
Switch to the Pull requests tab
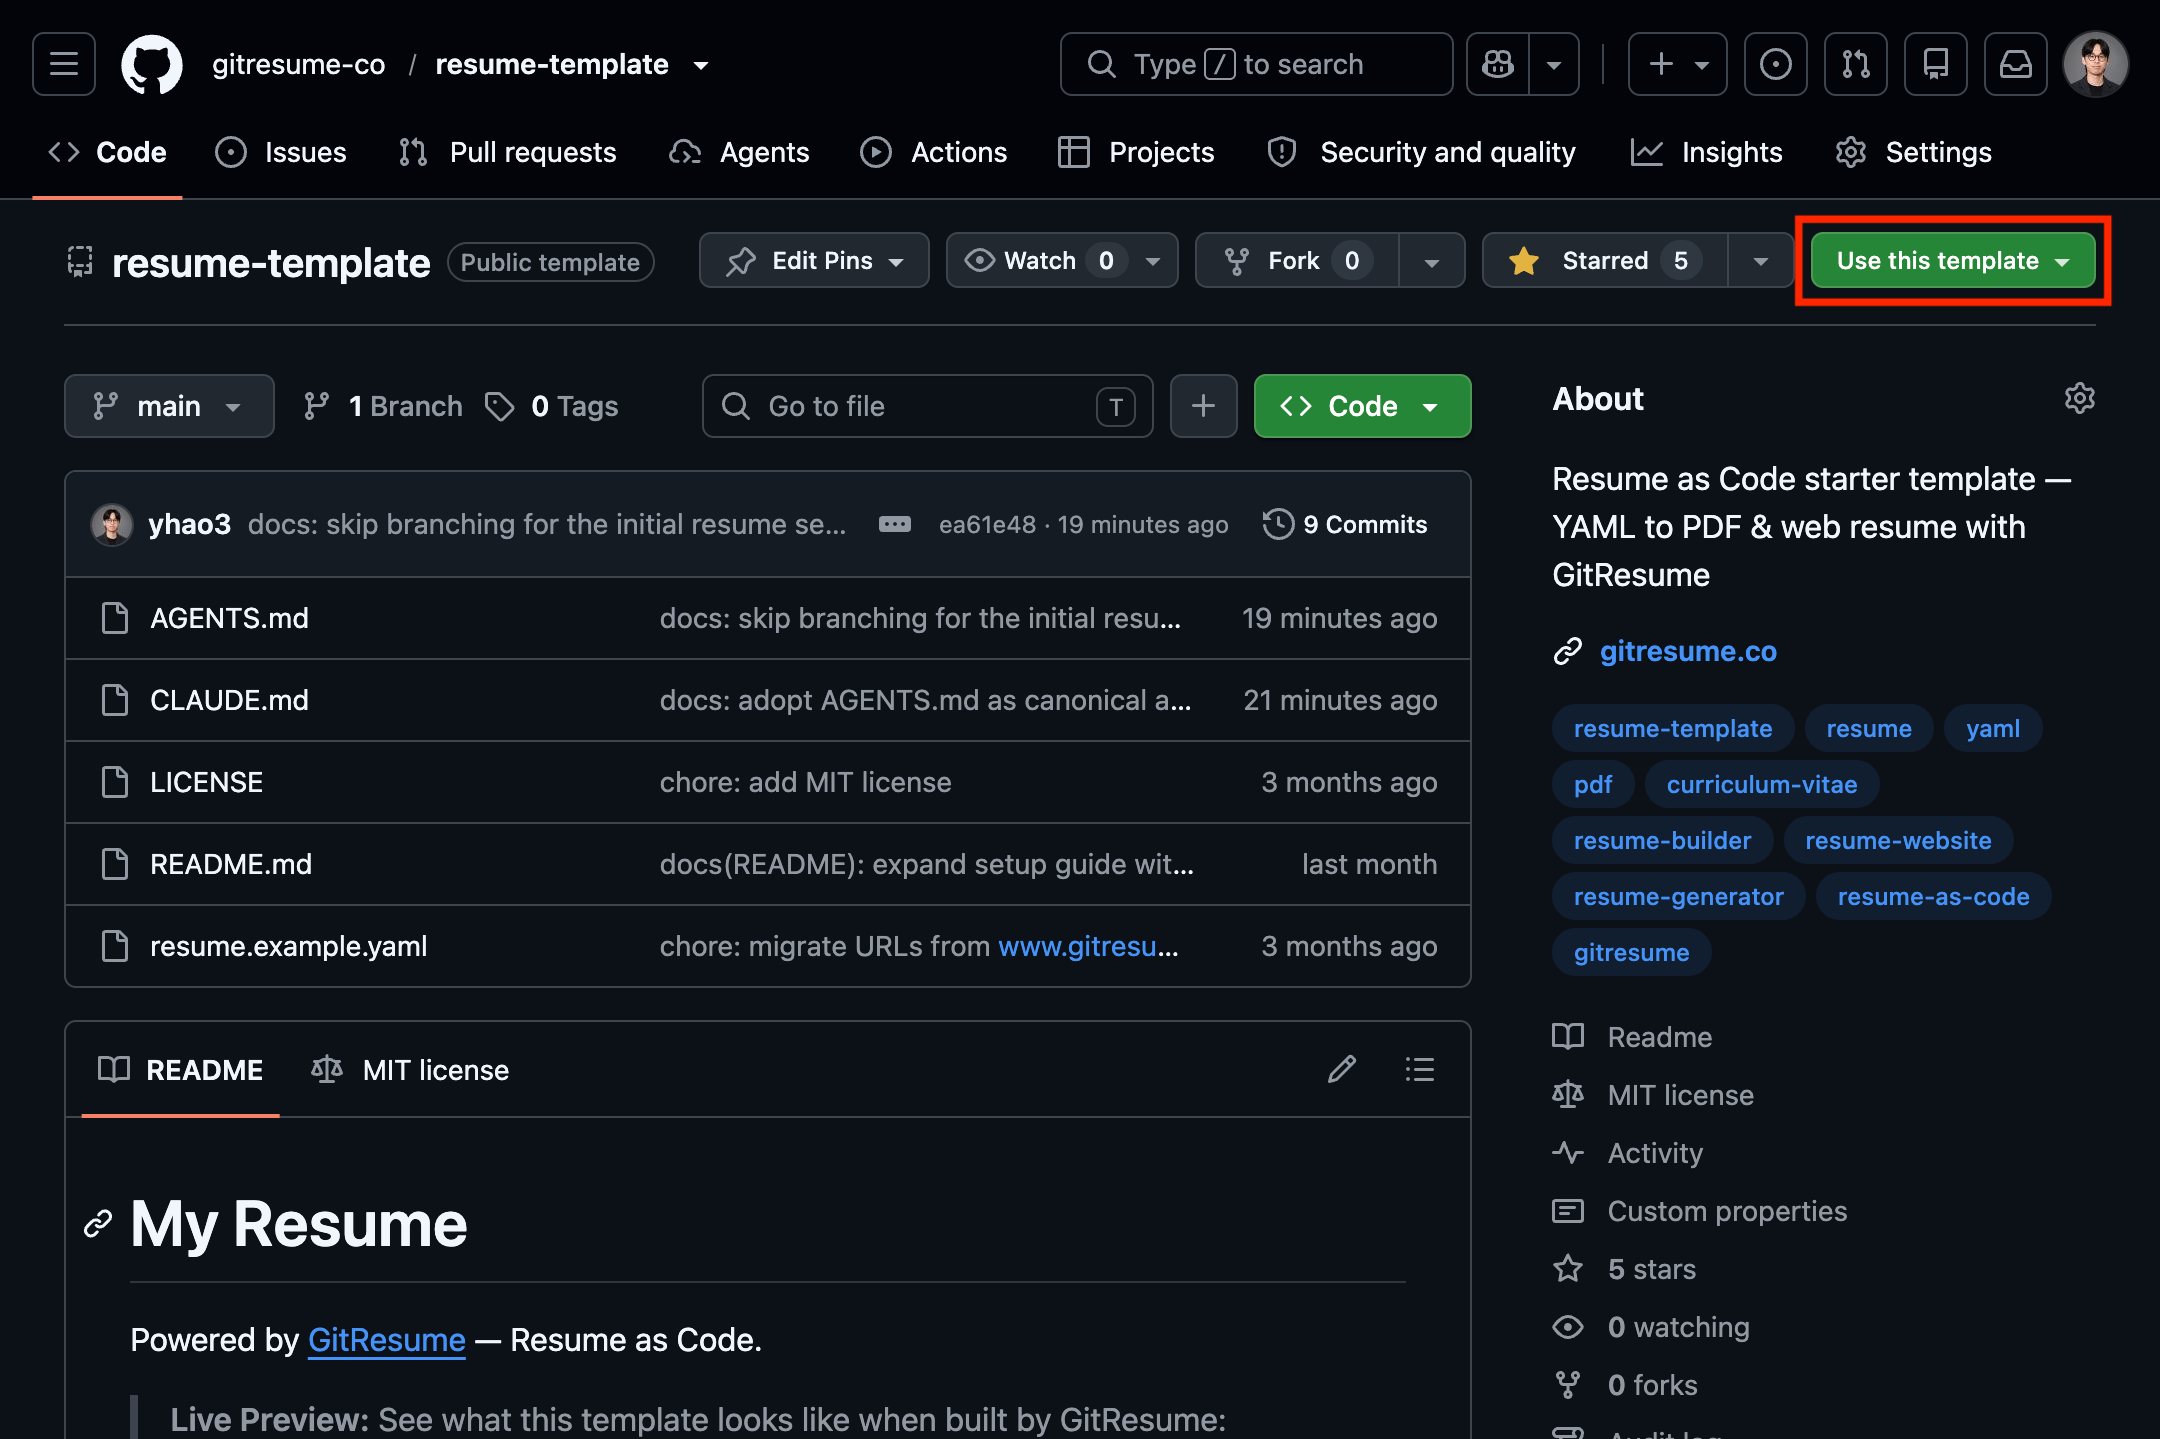(x=507, y=152)
